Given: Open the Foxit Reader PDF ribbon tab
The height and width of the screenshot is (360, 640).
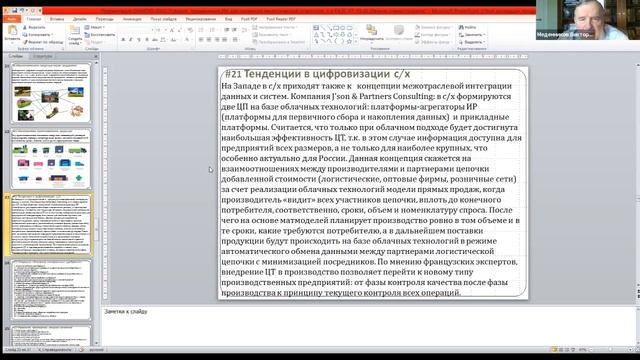Looking at the screenshot, I should pyautogui.click(x=281, y=19).
